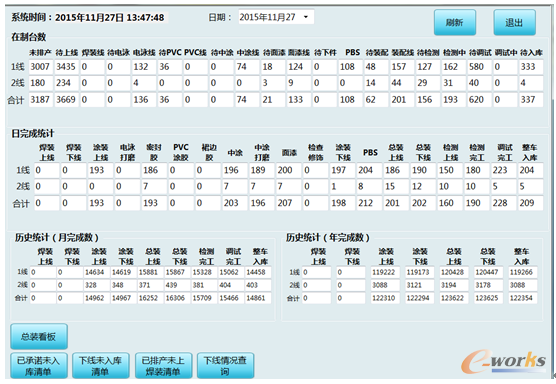This screenshot has width=556, height=384.
Task: Open the 下线情况查询 query
Action: [x=226, y=366]
